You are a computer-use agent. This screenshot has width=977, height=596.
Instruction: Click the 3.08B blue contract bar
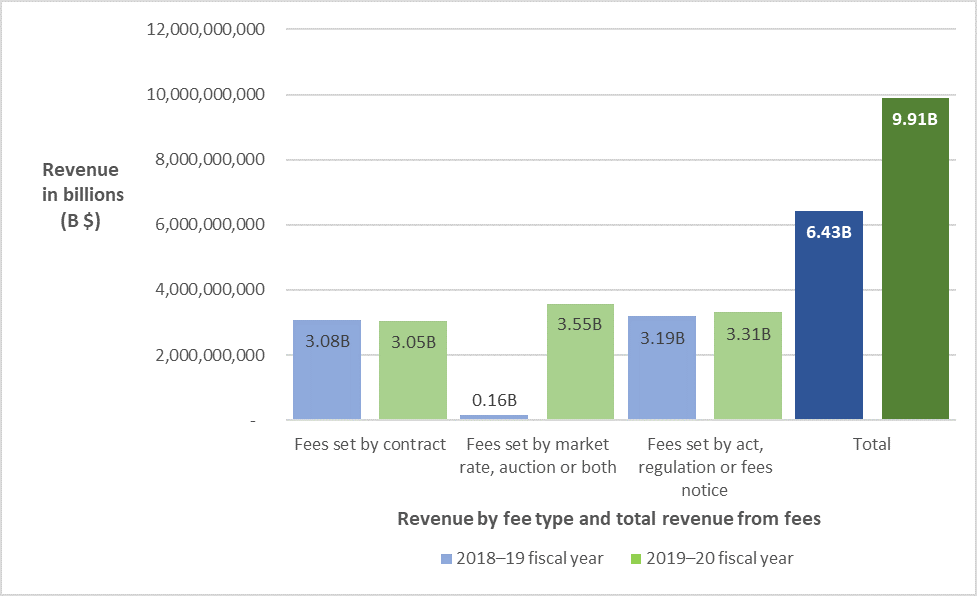click(327, 370)
